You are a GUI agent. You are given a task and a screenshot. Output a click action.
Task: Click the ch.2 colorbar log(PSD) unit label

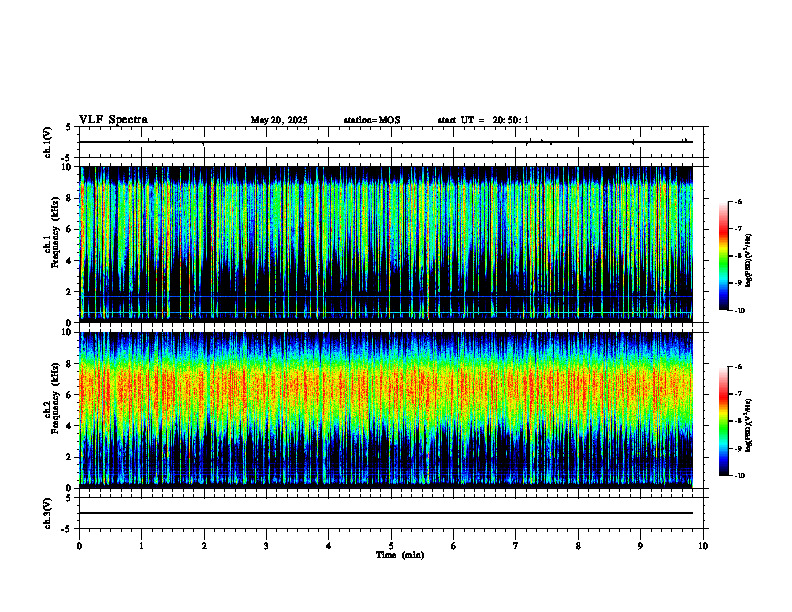click(750, 425)
